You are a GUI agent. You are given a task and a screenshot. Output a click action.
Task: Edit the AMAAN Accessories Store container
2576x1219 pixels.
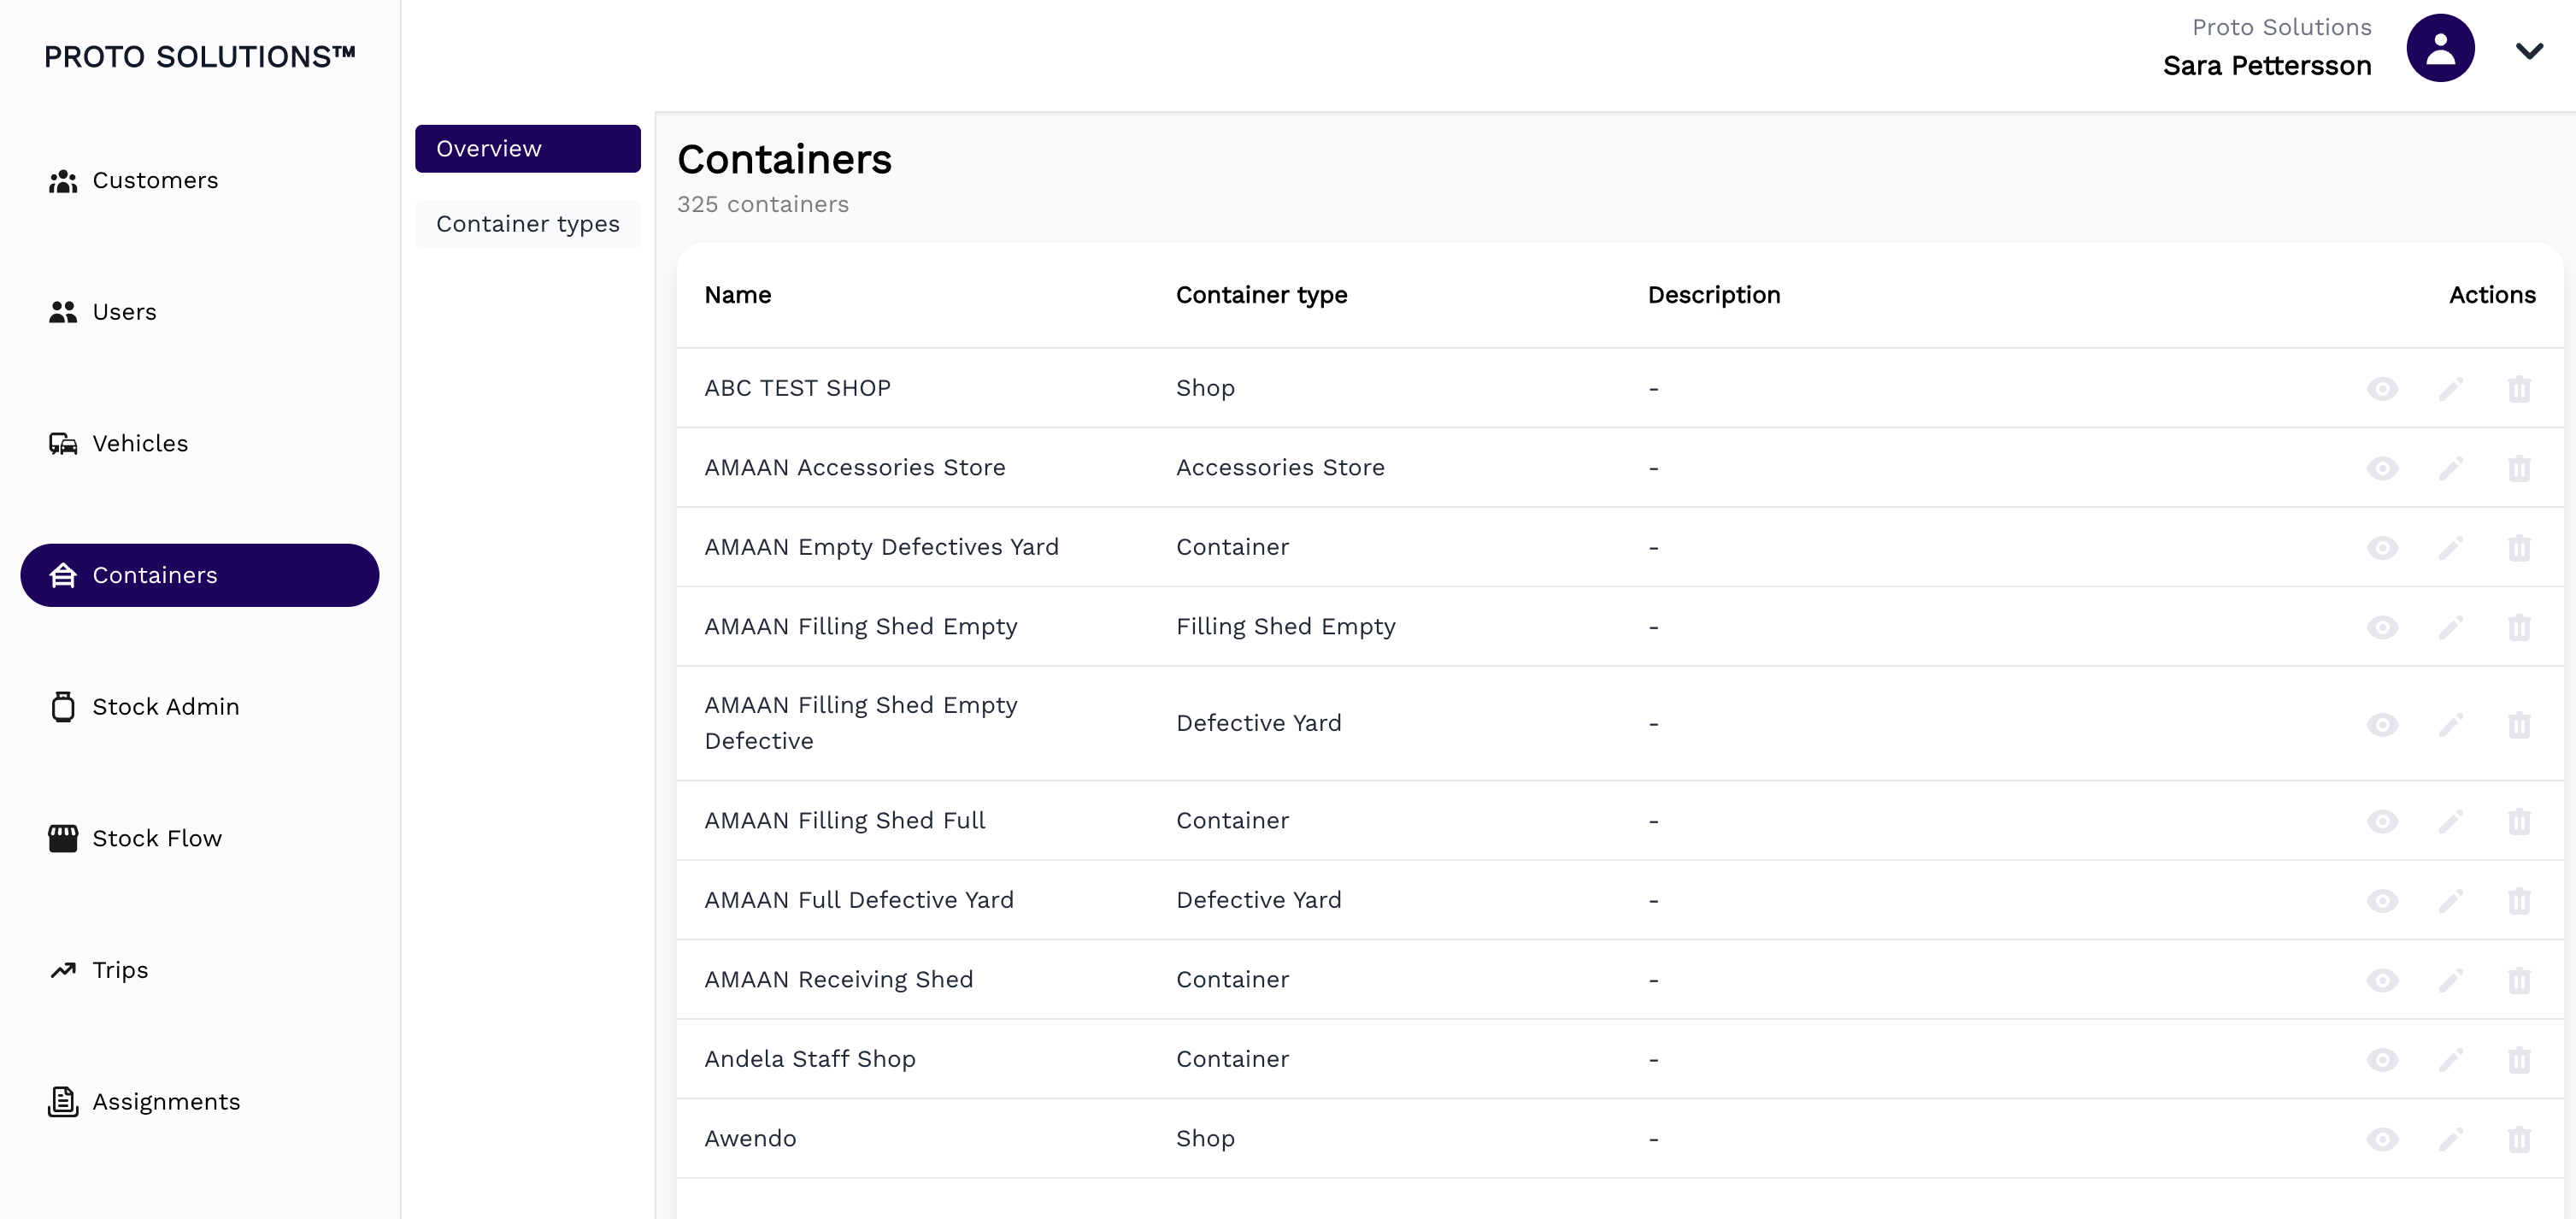coord(2450,468)
